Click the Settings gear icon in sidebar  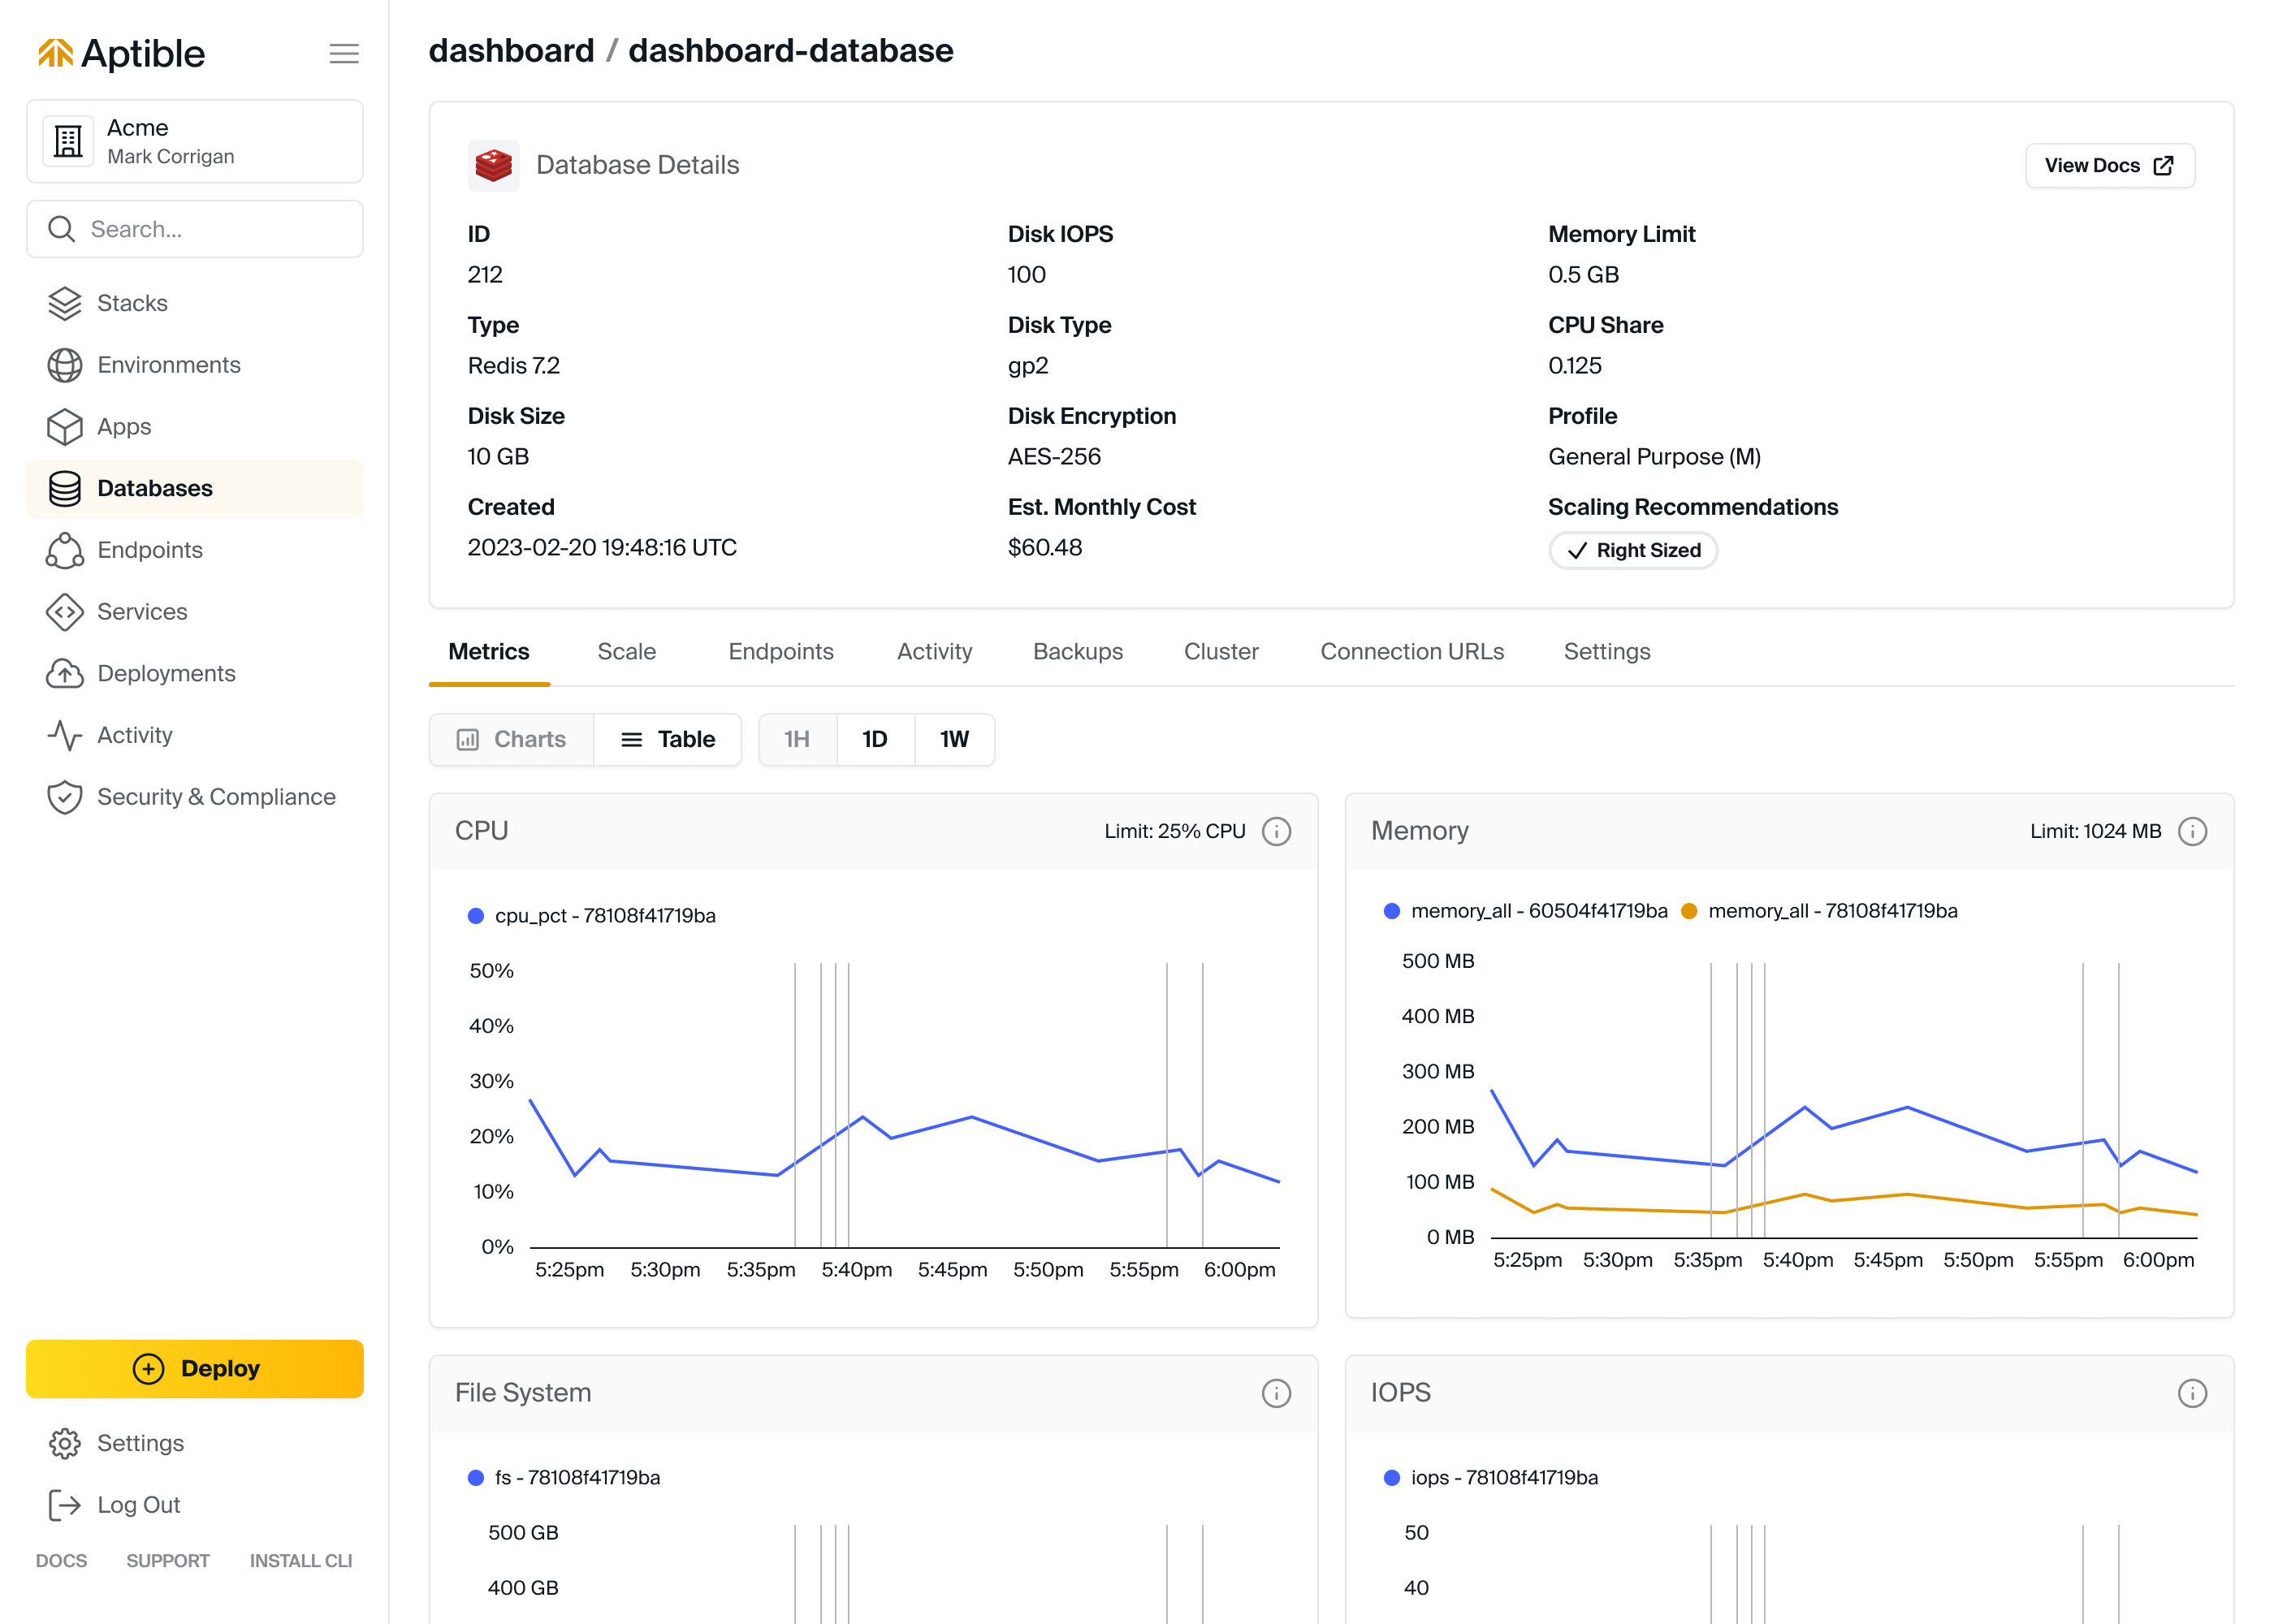(x=65, y=1443)
